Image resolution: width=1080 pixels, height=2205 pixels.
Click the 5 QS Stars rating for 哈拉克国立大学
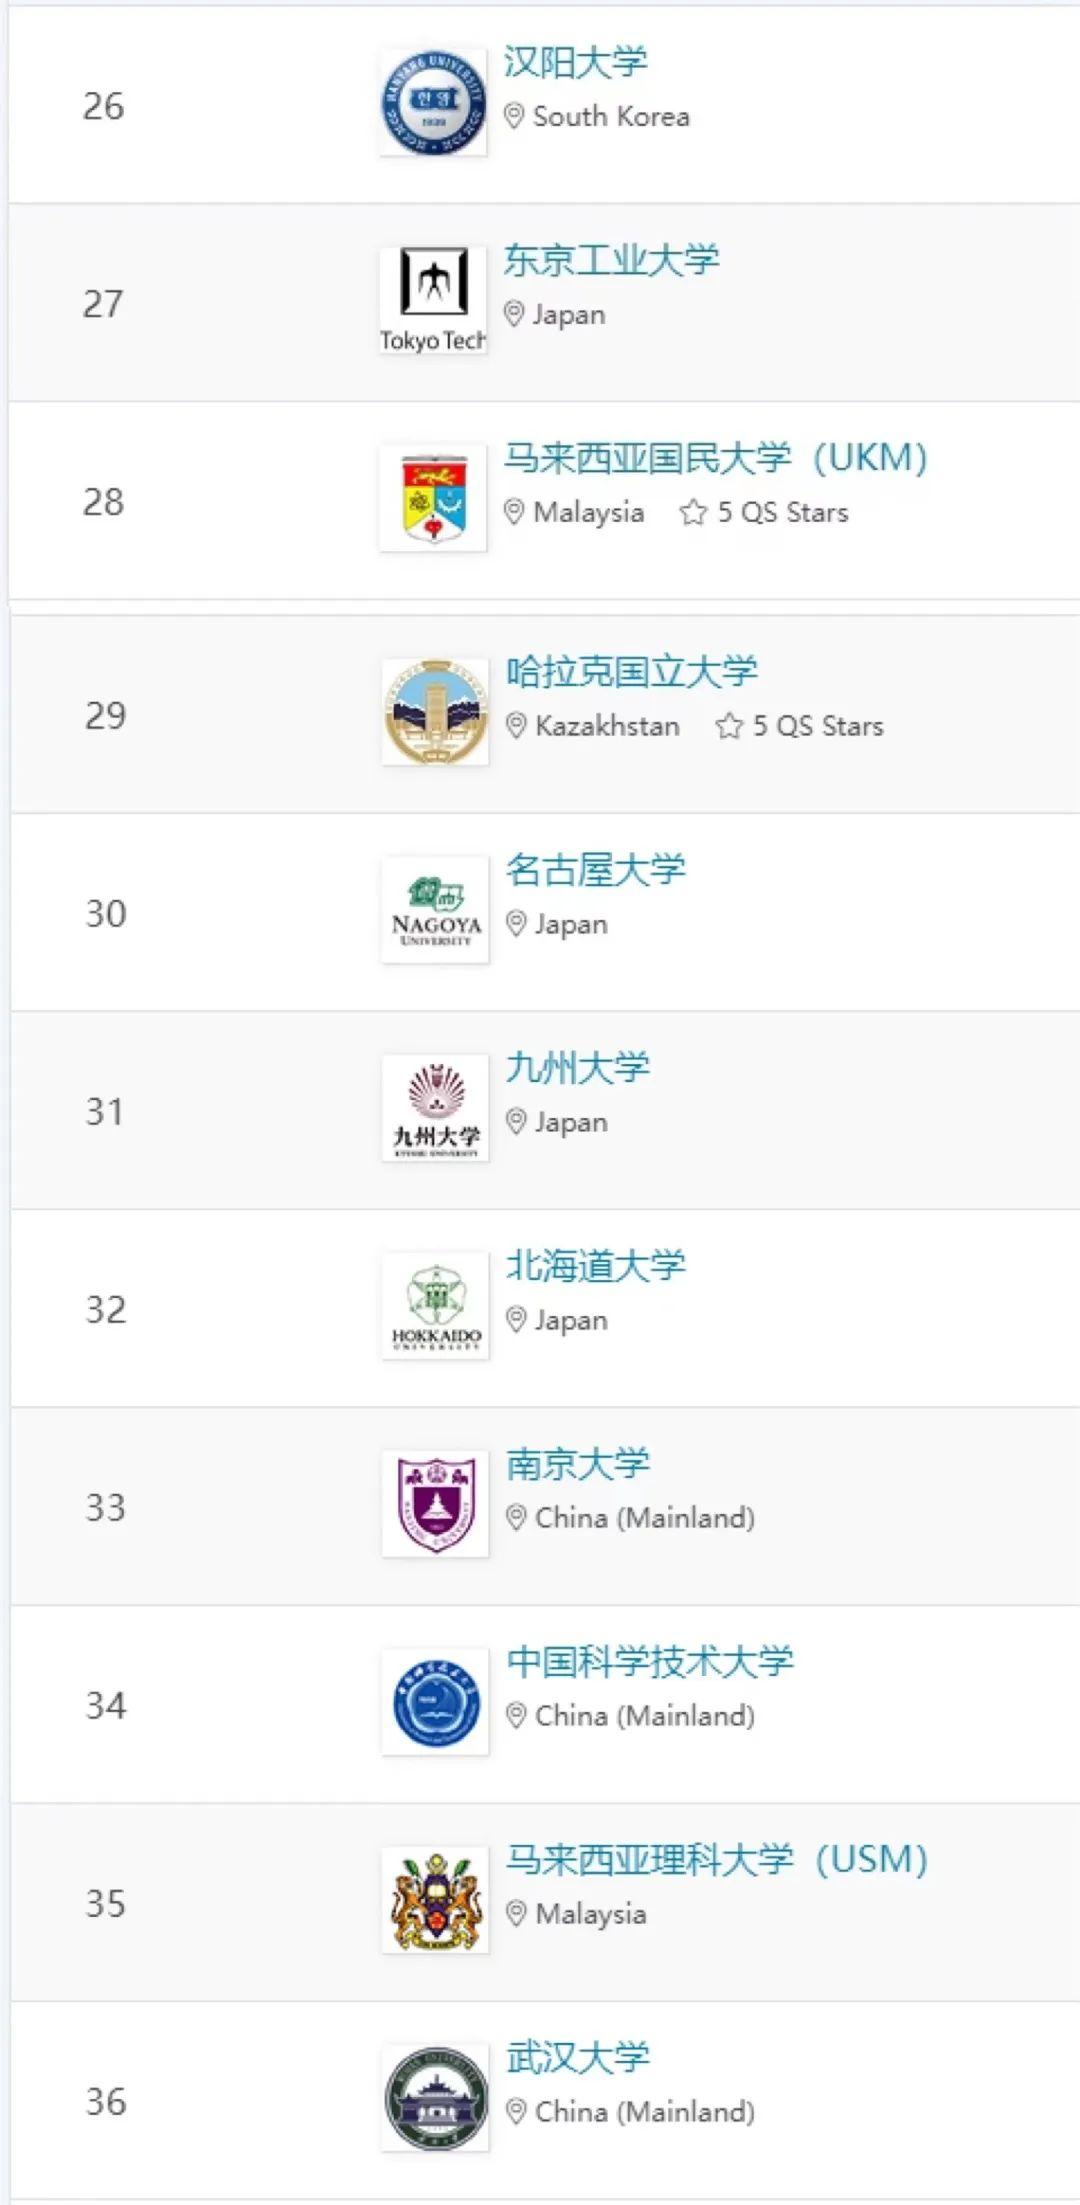tap(800, 726)
